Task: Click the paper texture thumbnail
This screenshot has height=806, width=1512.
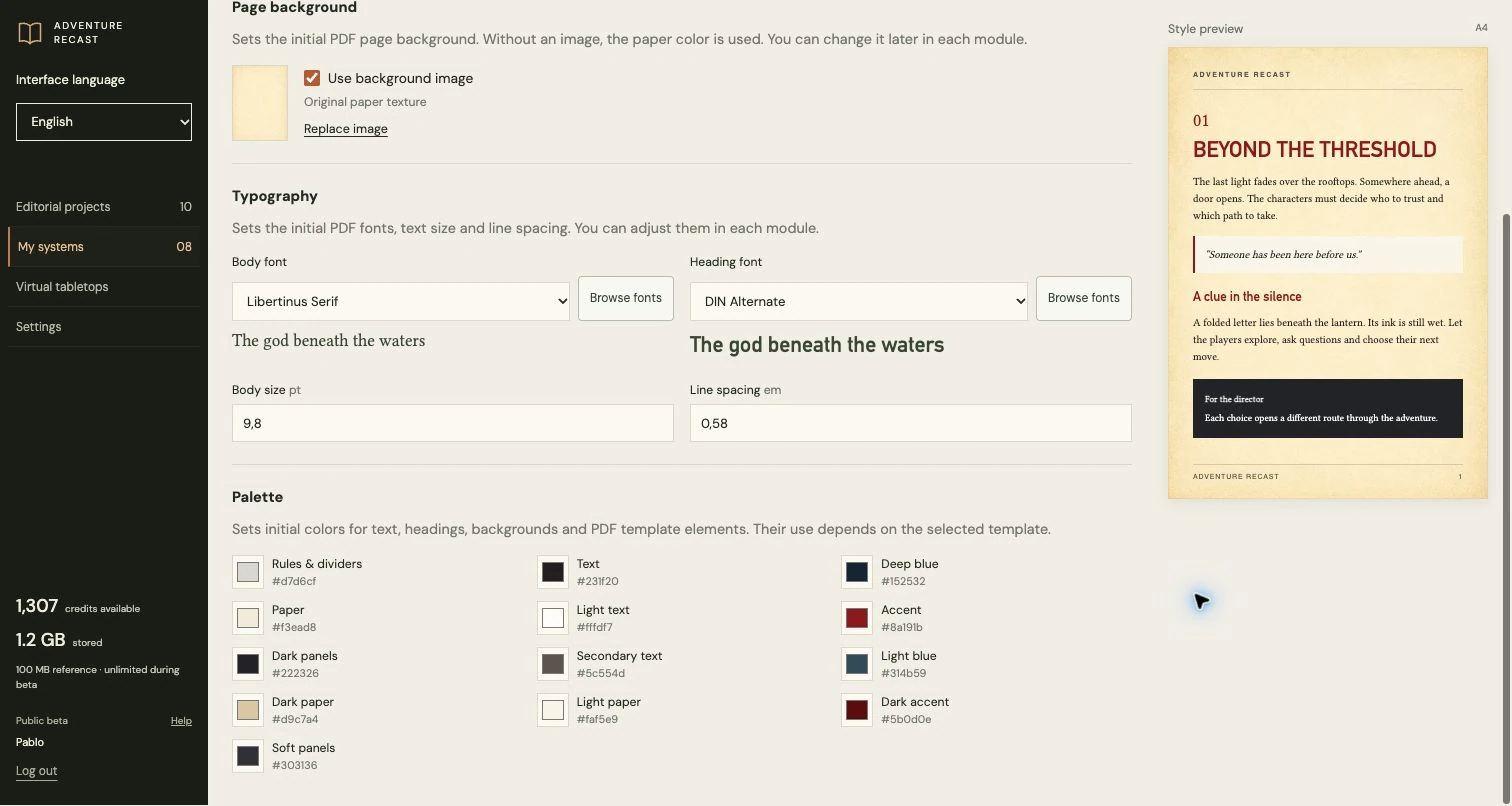Action: point(260,103)
